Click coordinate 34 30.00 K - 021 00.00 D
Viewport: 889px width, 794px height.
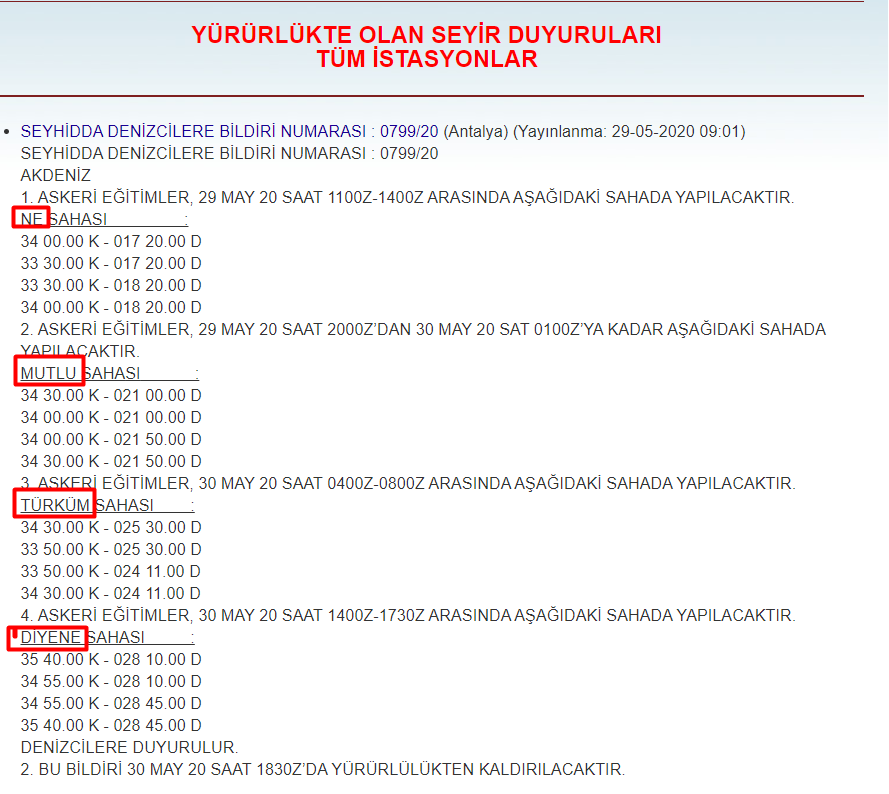point(111,395)
